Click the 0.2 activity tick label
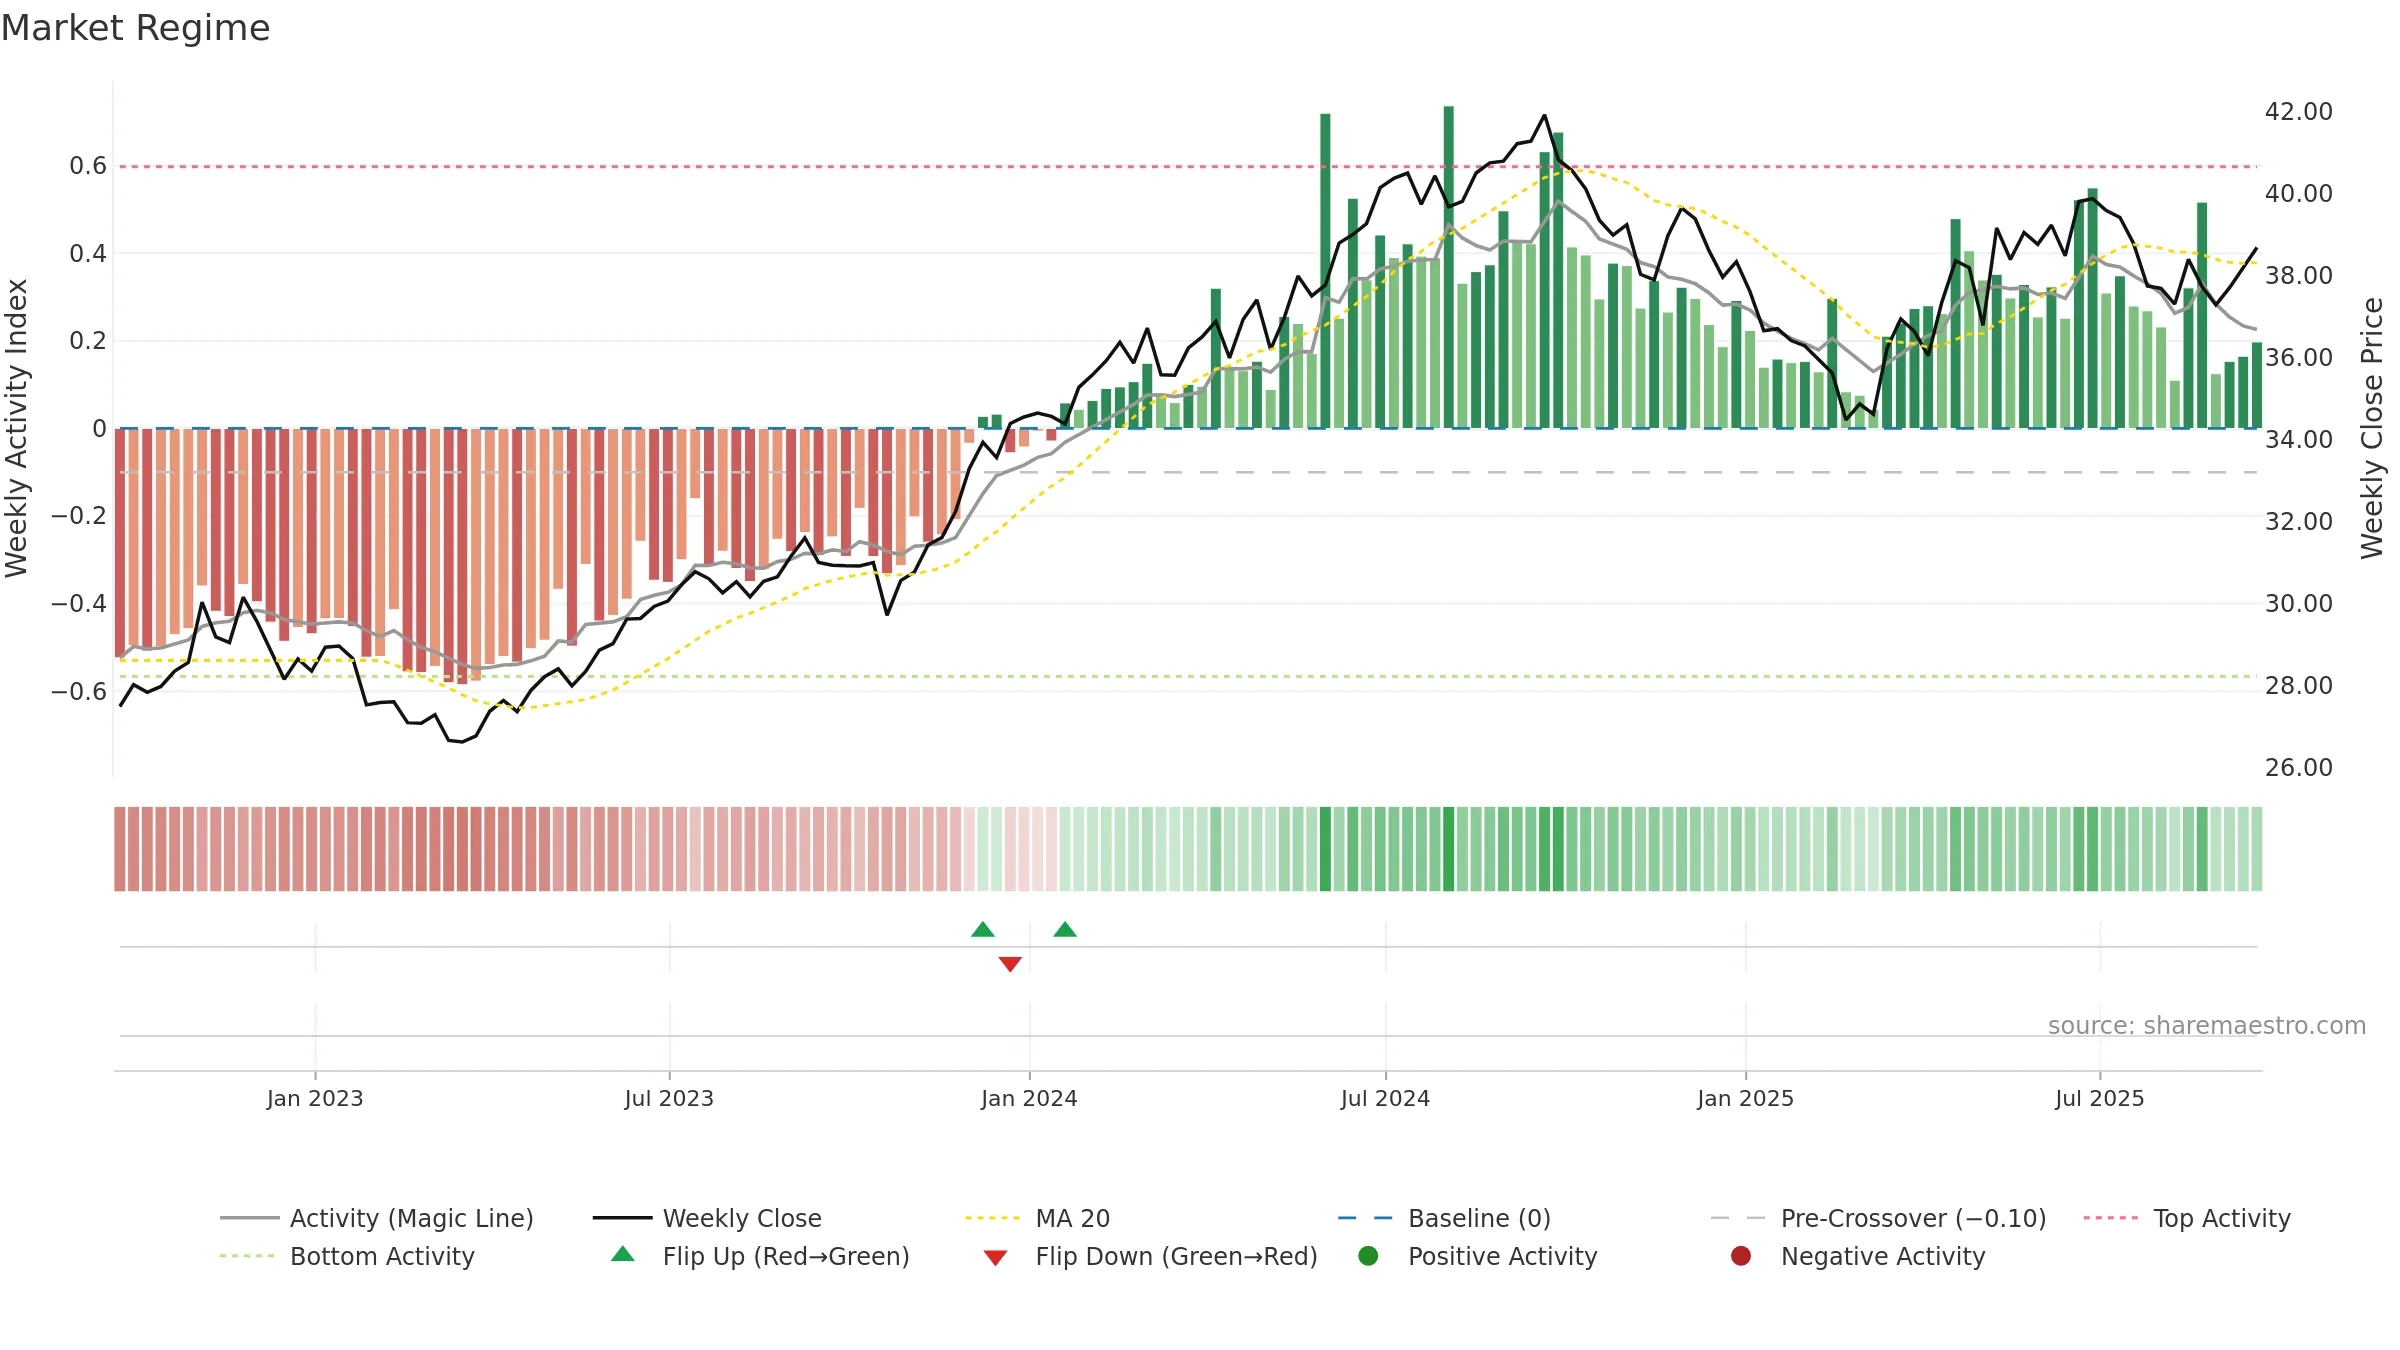This screenshot has width=2400, height=1350. [88, 341]
